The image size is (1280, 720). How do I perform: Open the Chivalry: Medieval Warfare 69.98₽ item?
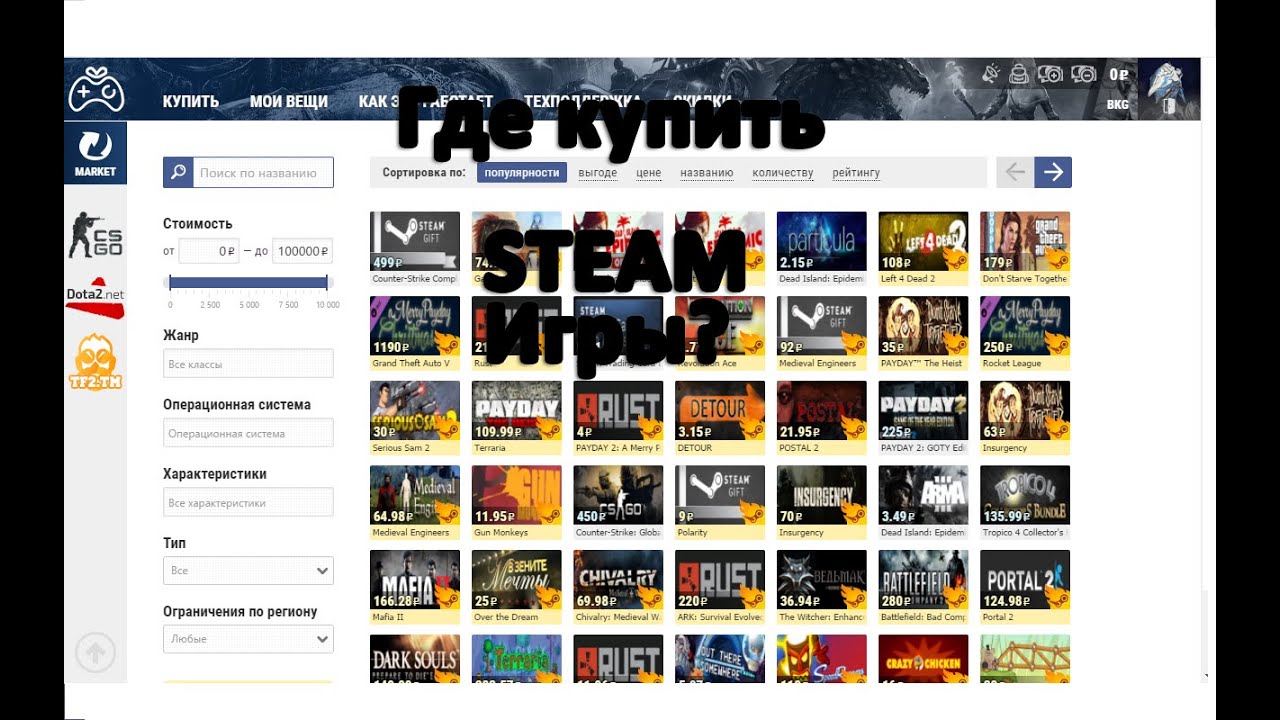618,588
